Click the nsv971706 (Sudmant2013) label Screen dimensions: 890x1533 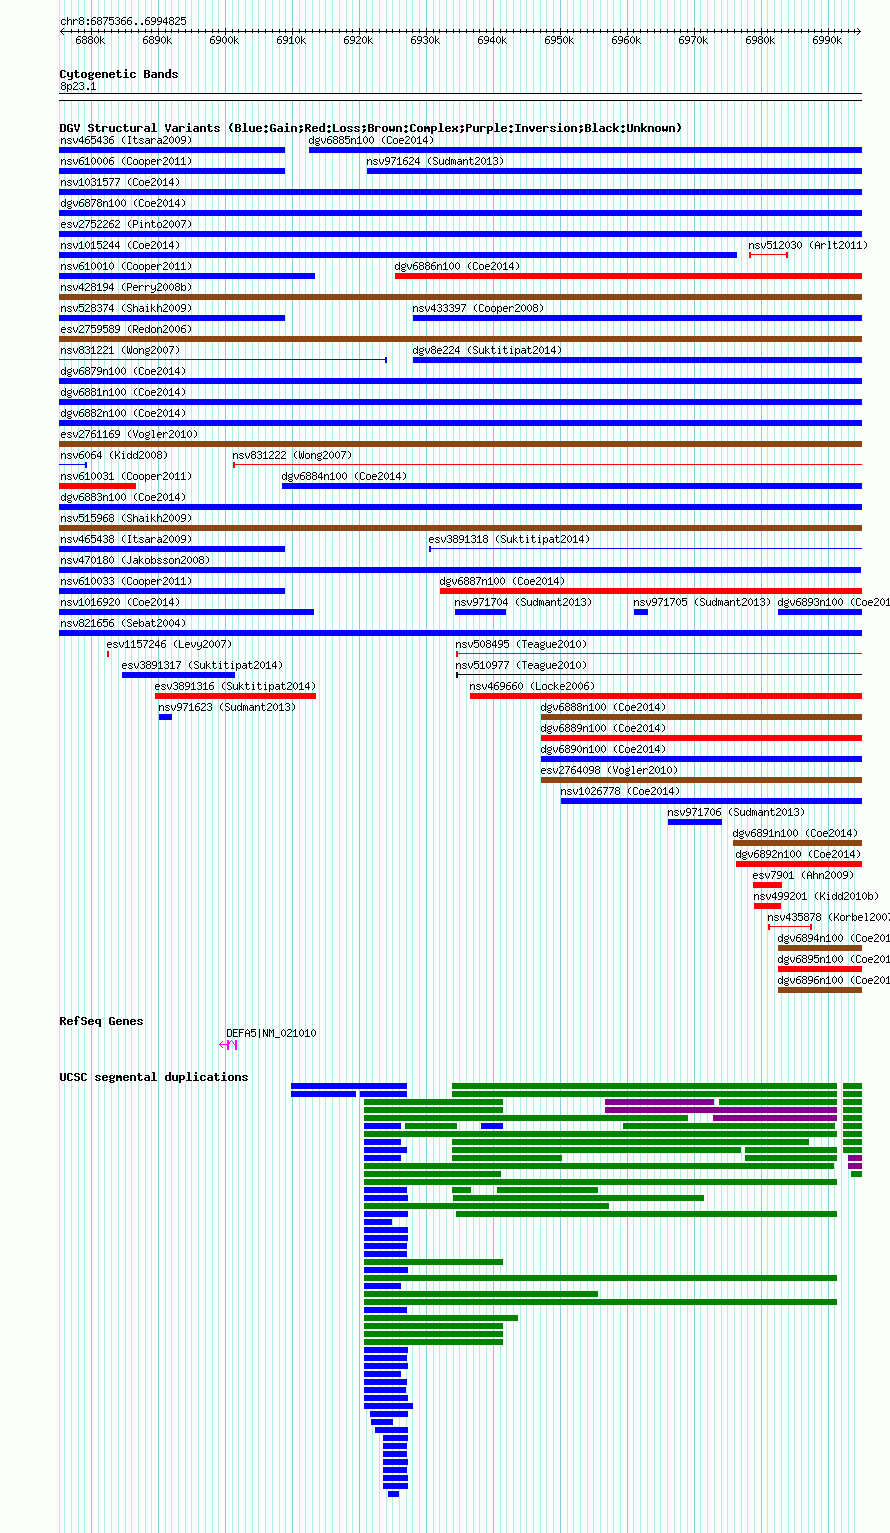pyautogui.click(x=737, y=812)
